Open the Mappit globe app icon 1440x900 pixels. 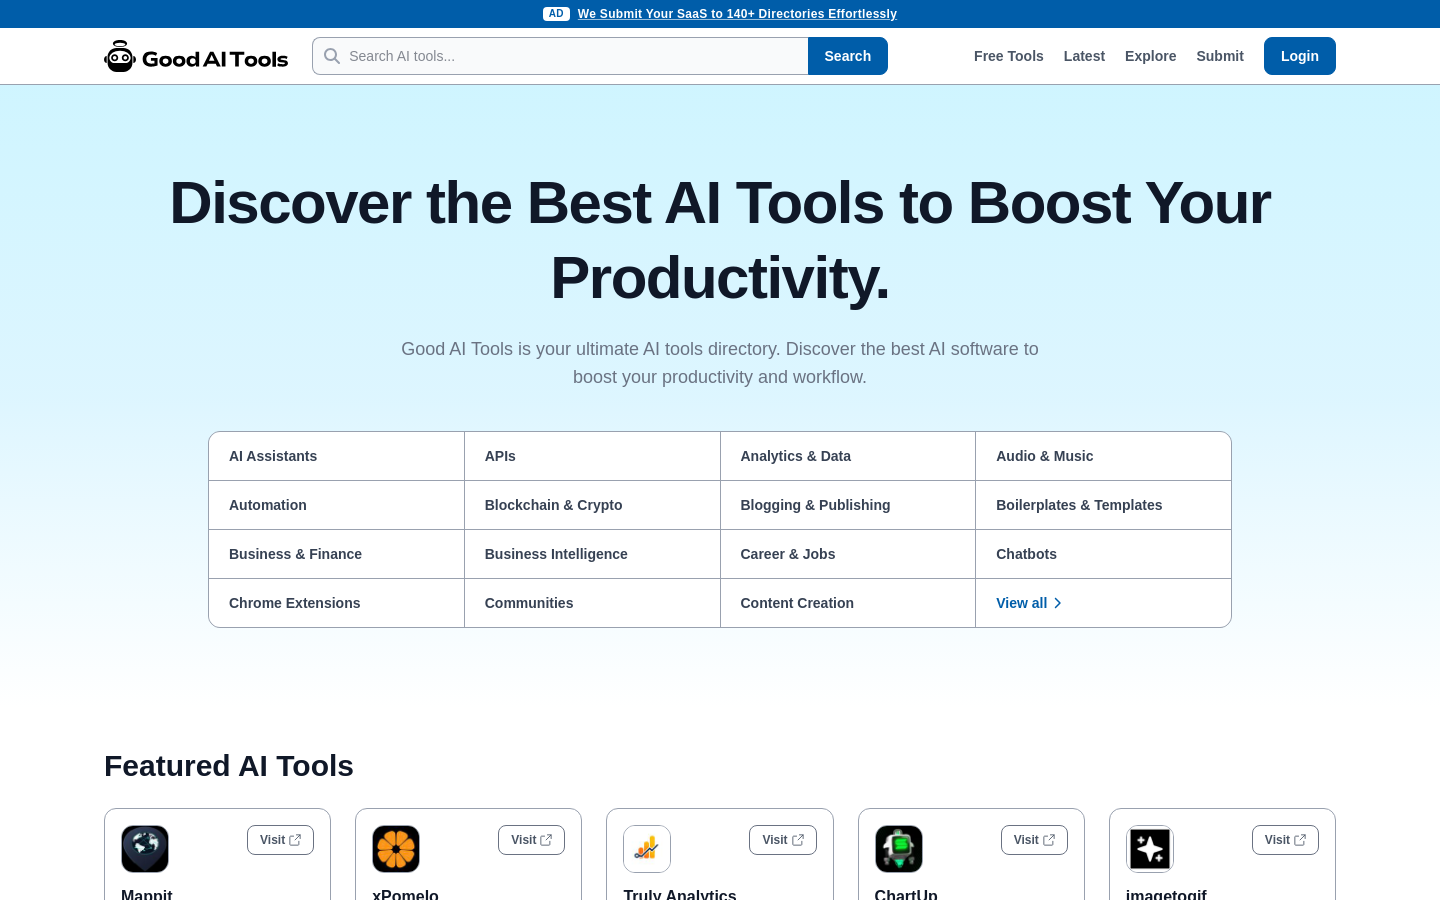[145, 849]
